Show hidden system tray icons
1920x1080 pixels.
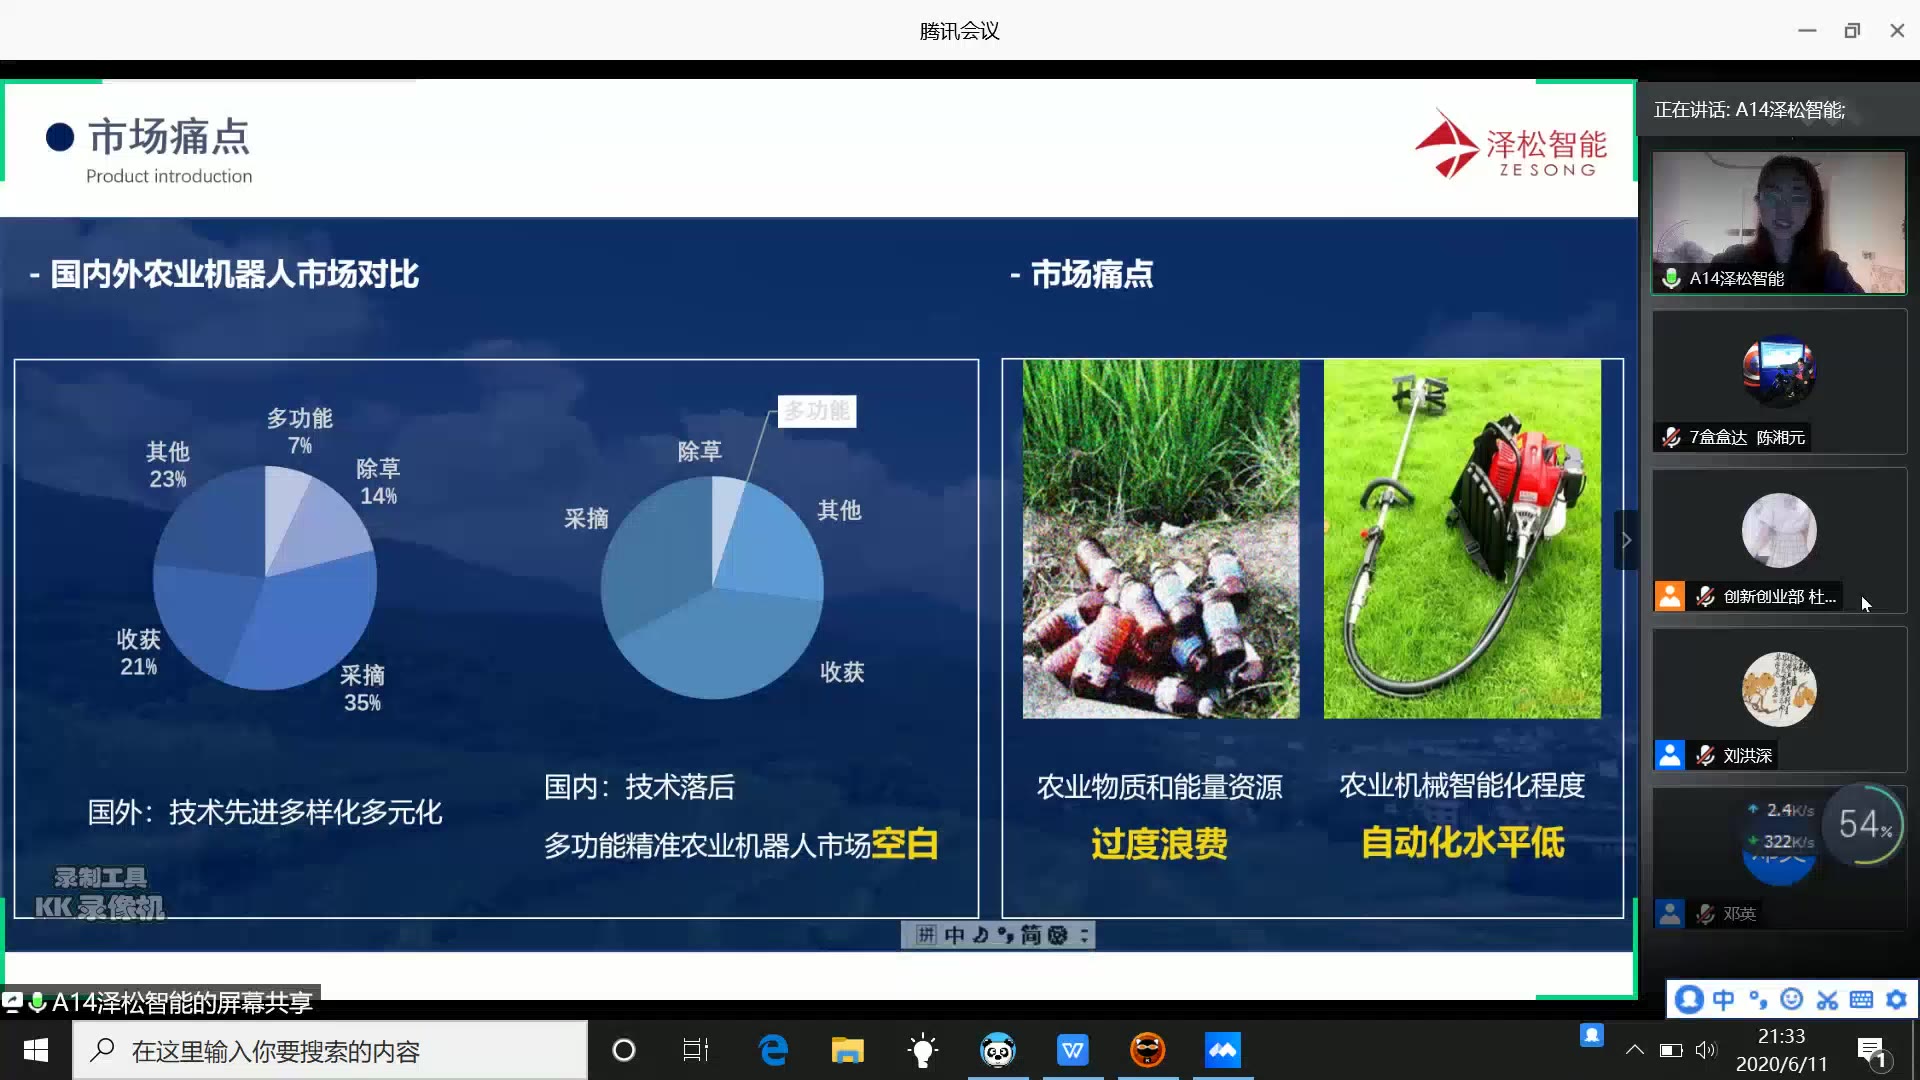[1634, 1050]
